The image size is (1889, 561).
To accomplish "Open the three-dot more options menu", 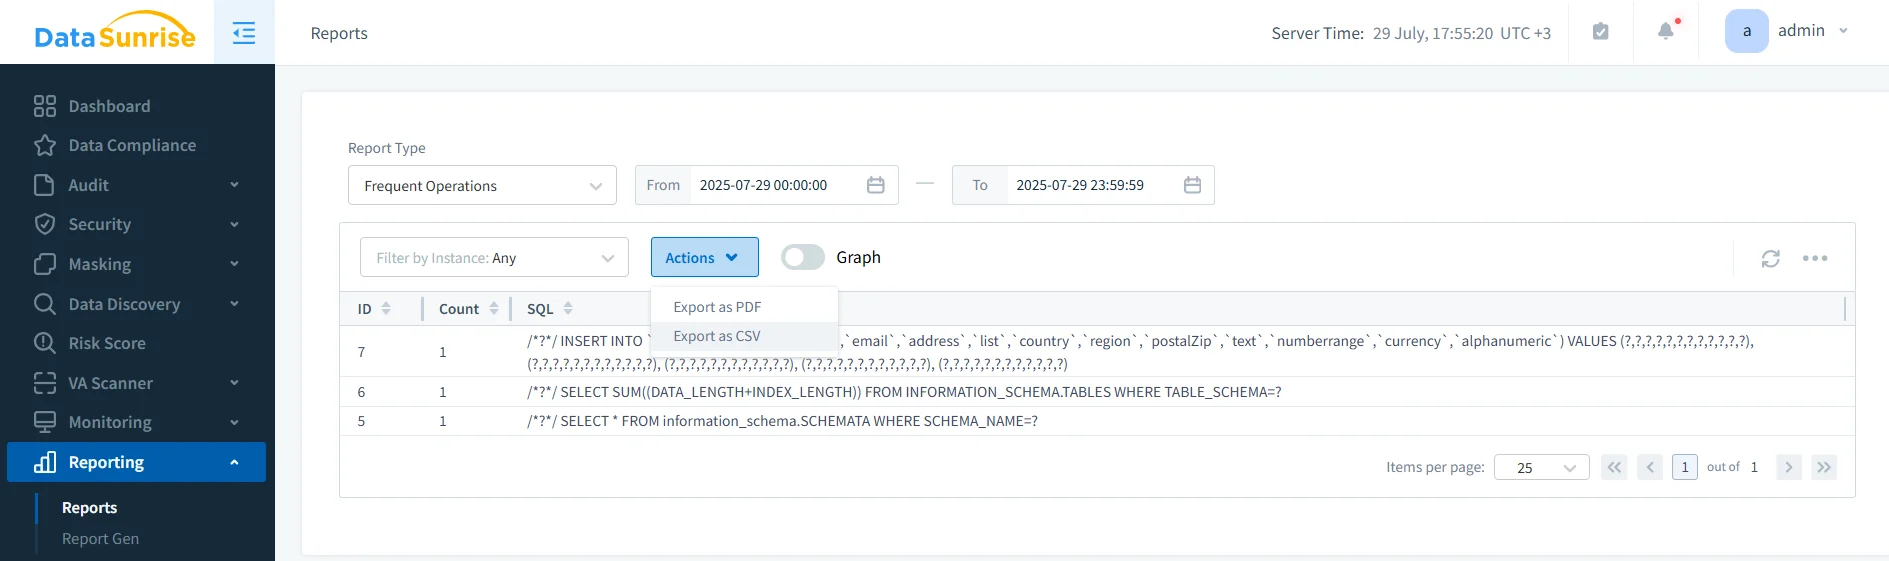I will 1814,259.
